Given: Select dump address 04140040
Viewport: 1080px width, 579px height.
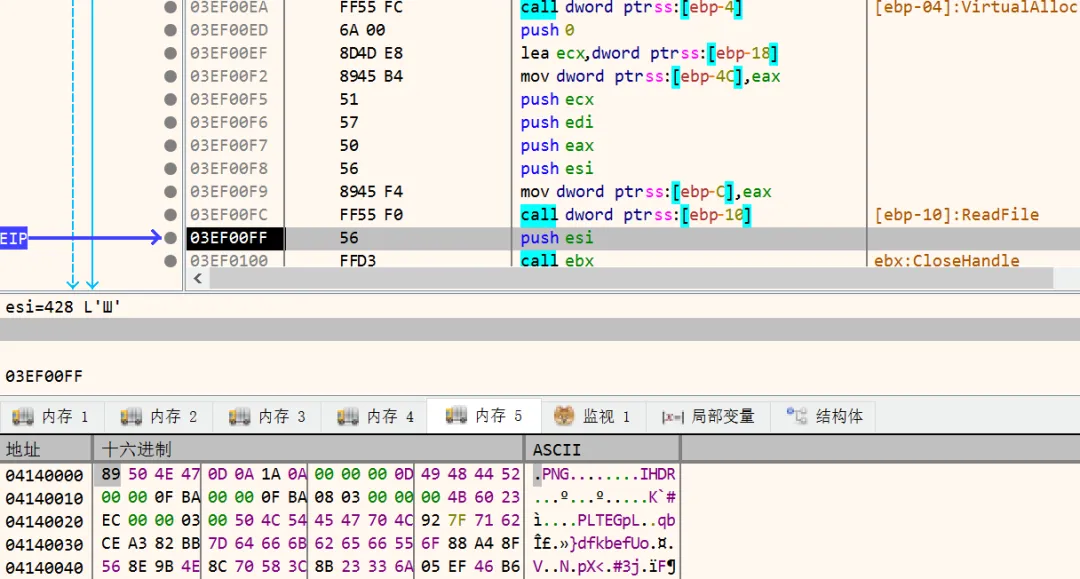Looking at the screenshot, I should pyautogui.click(x=44, y=567).
